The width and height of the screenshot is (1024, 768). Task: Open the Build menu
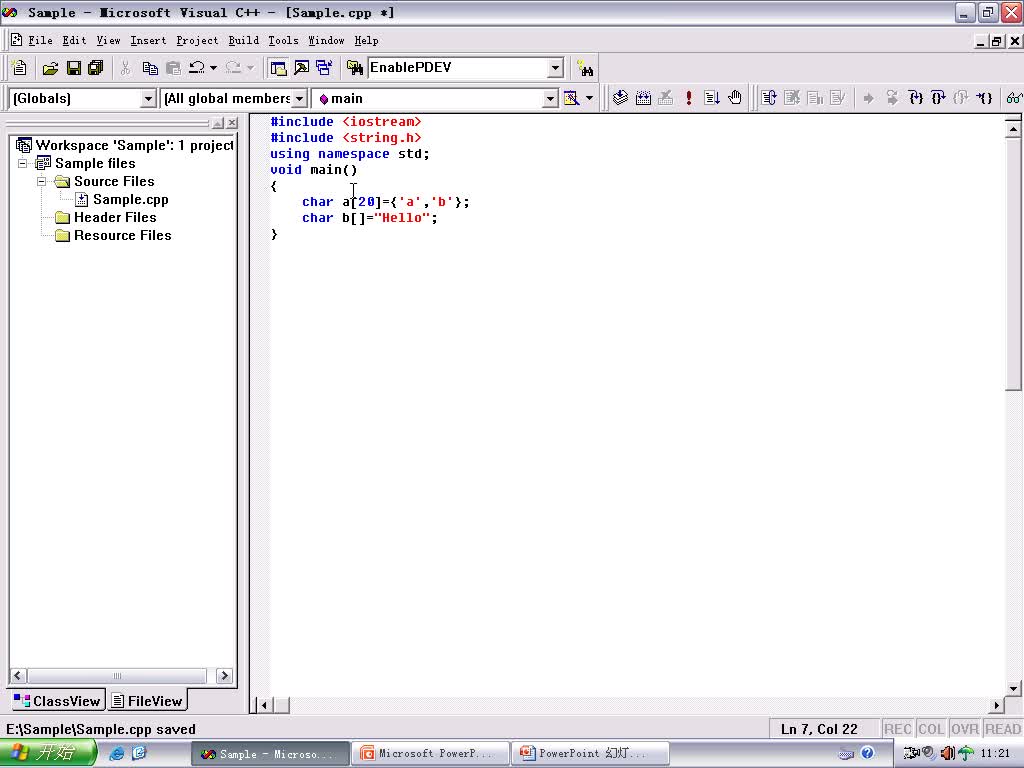coord(244,40)
